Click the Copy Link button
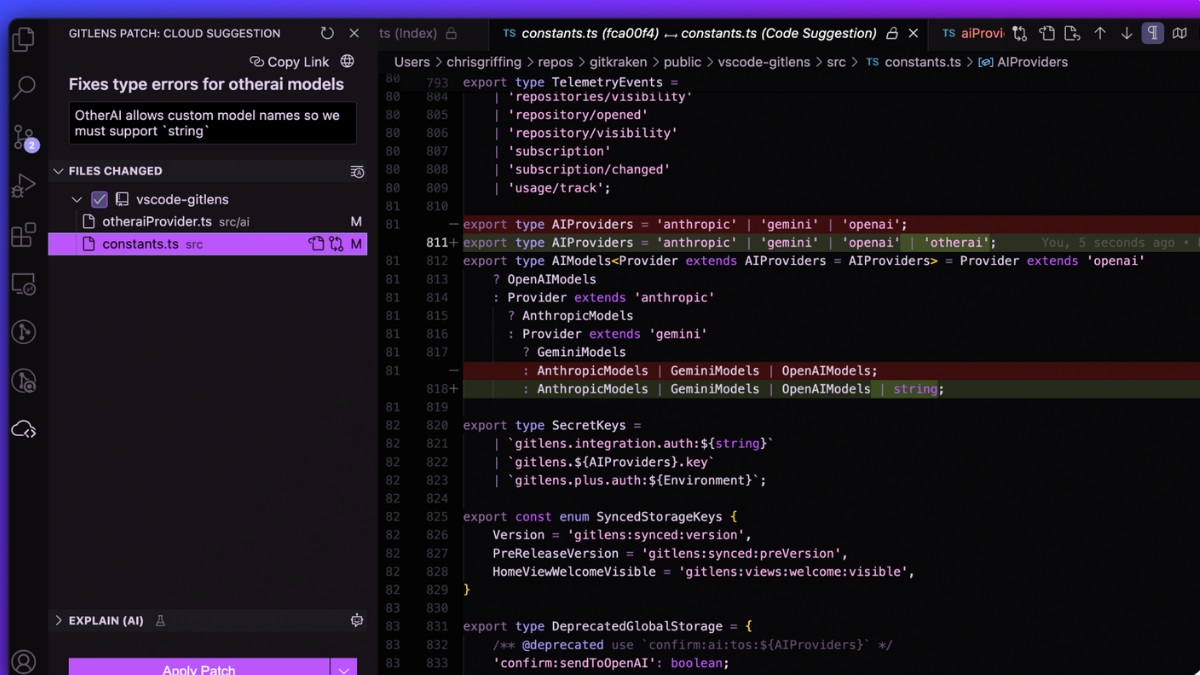The height and width of the screenshot is (675, 1200). [x=290, y=61]
